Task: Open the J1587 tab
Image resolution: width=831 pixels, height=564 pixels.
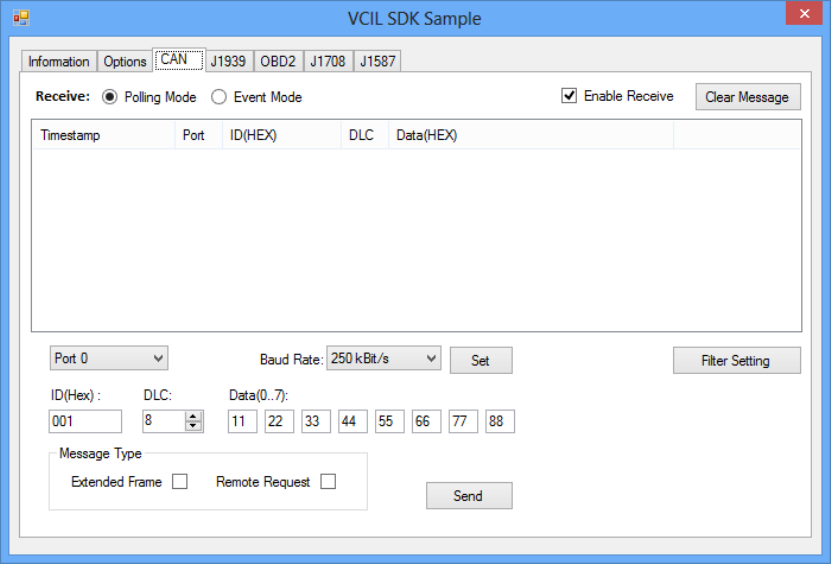Action: coord(377,61)
